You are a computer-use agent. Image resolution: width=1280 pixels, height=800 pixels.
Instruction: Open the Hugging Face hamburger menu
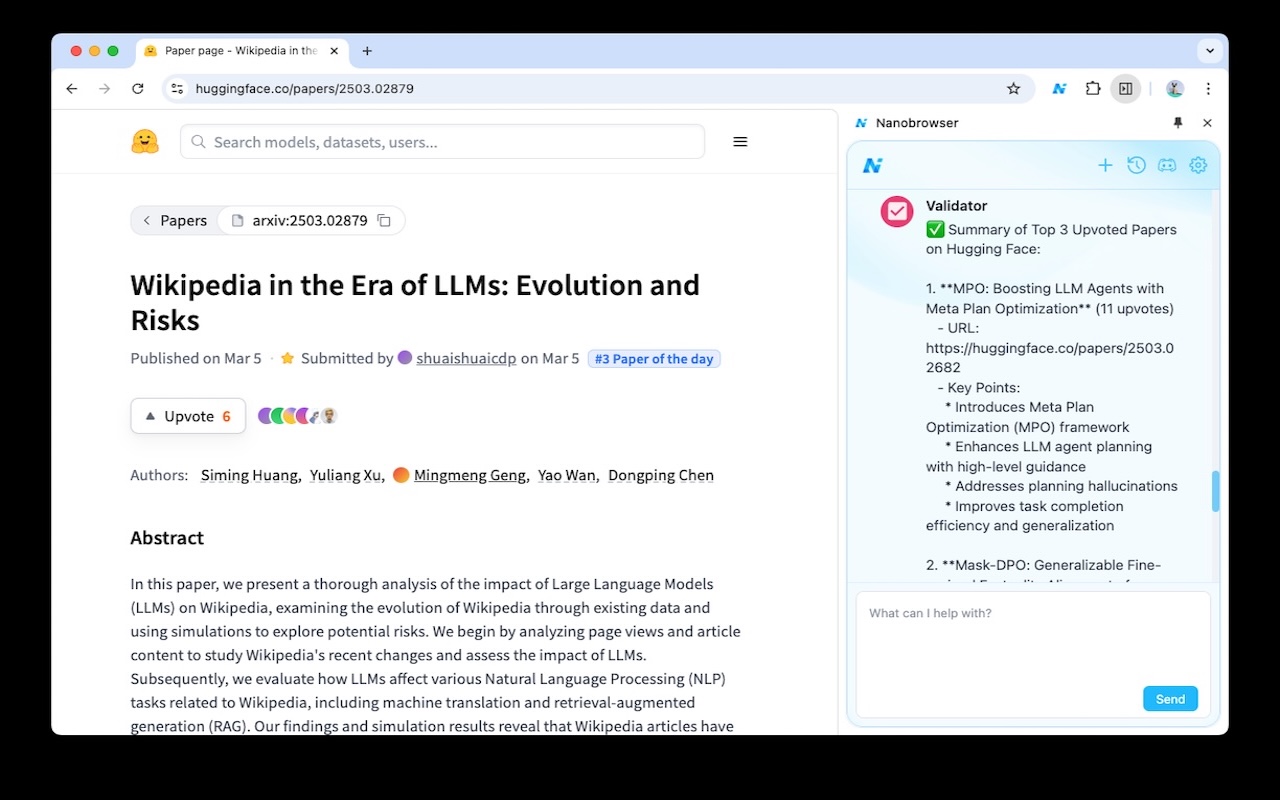click(x=740, y=142)
